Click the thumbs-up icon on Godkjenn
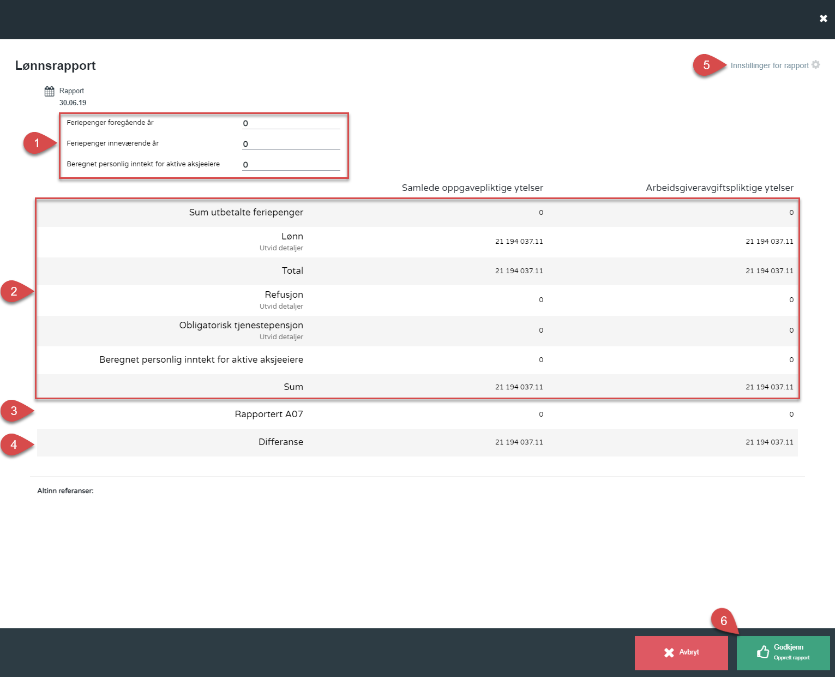This screenshot has height=677, width=835. [x=762, y=652]
